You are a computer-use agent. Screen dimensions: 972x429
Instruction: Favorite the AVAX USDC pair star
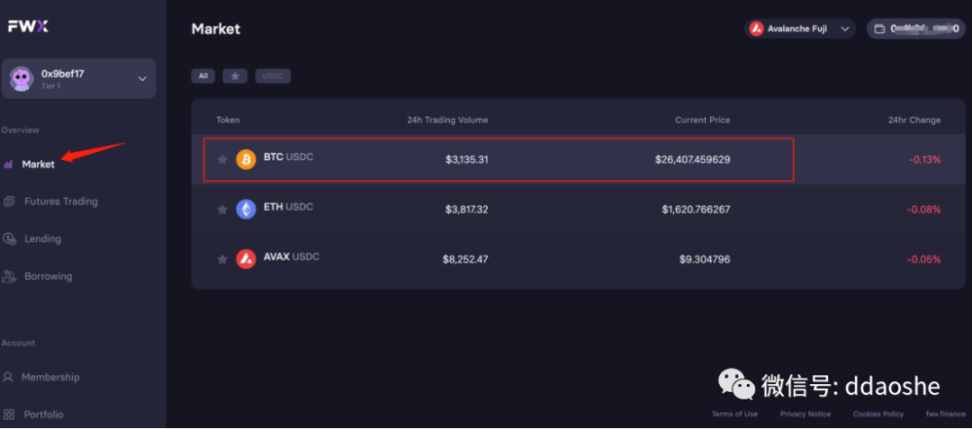pyautogui.click(x=222, y=259)
